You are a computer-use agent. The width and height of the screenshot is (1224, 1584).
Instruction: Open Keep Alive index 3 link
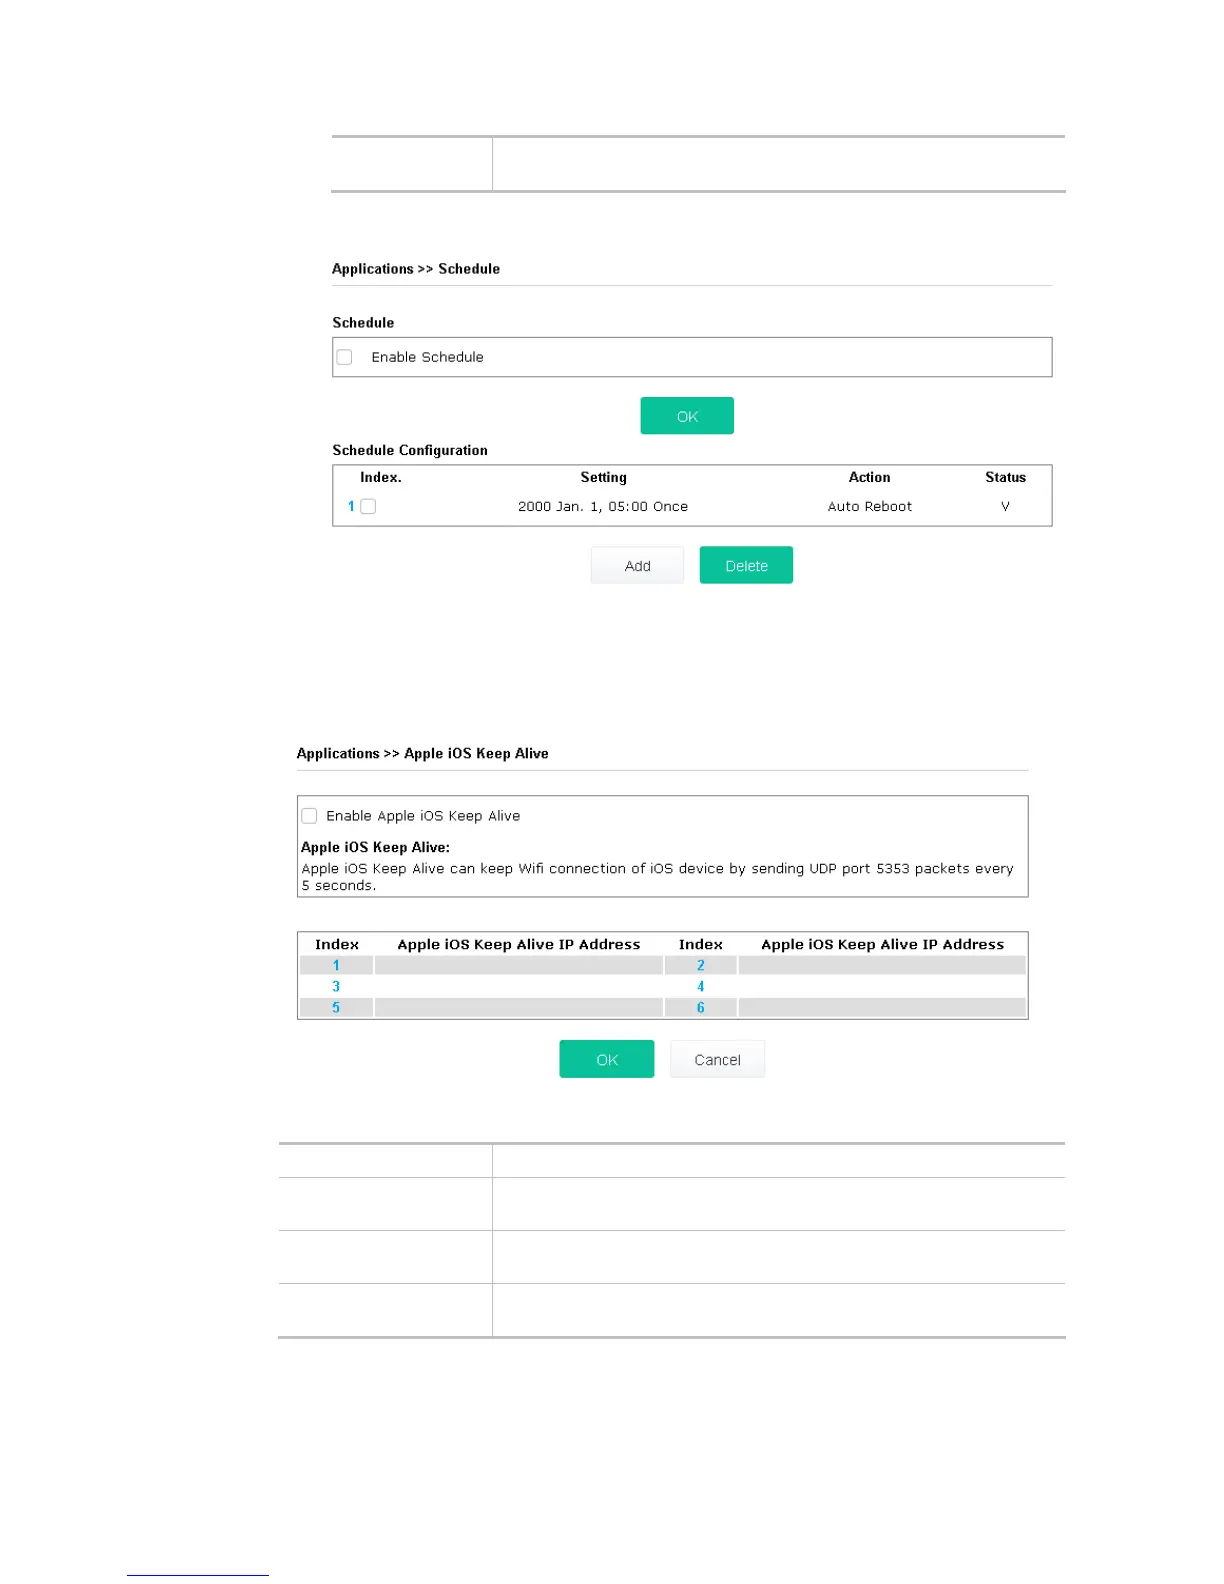(x=336, y=986)
